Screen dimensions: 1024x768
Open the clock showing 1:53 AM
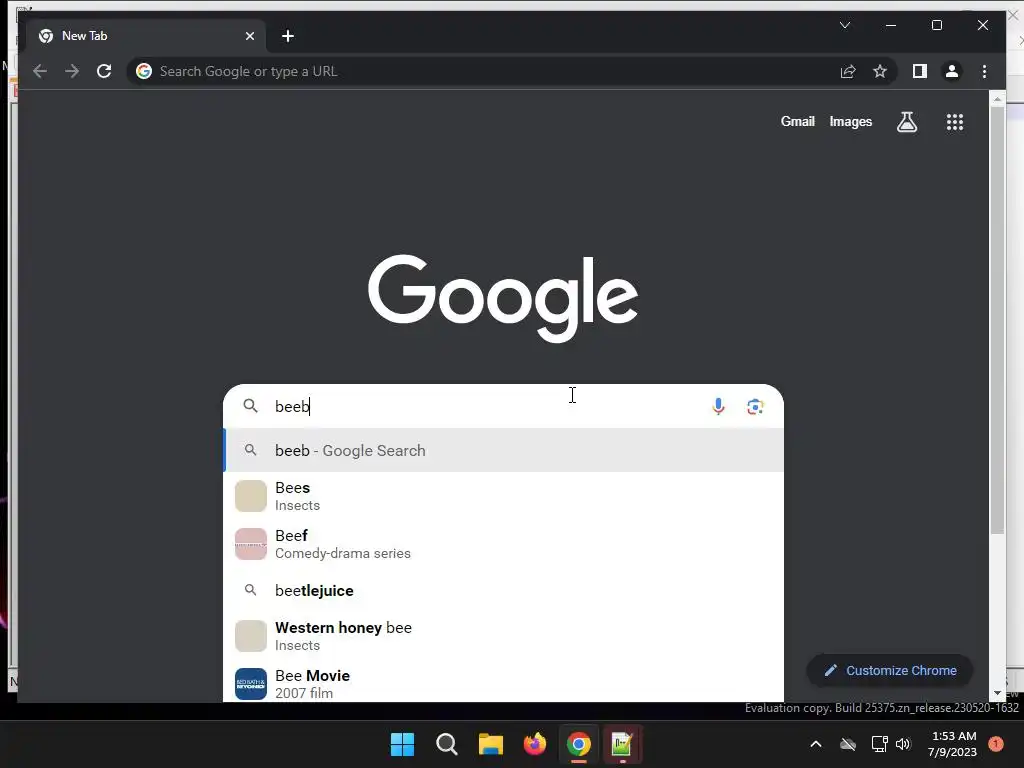pyautogui.click(x=953, y=744)
